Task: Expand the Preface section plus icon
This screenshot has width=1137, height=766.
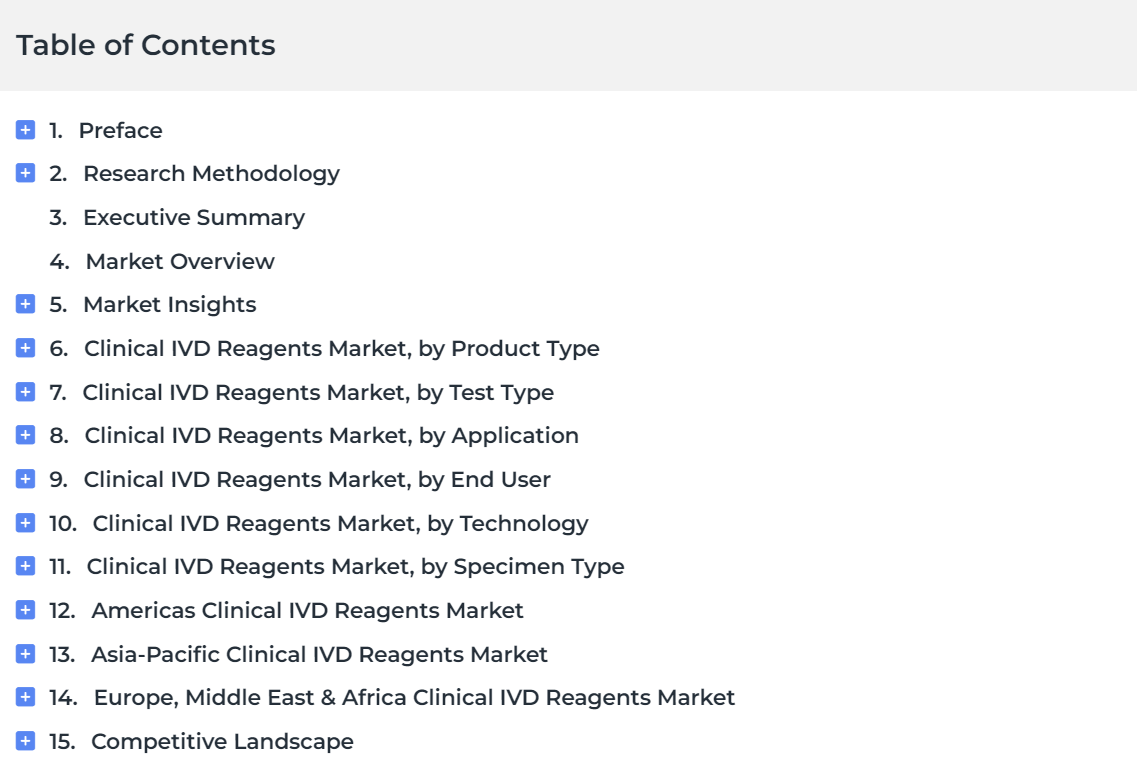Action: click(25, 130)
